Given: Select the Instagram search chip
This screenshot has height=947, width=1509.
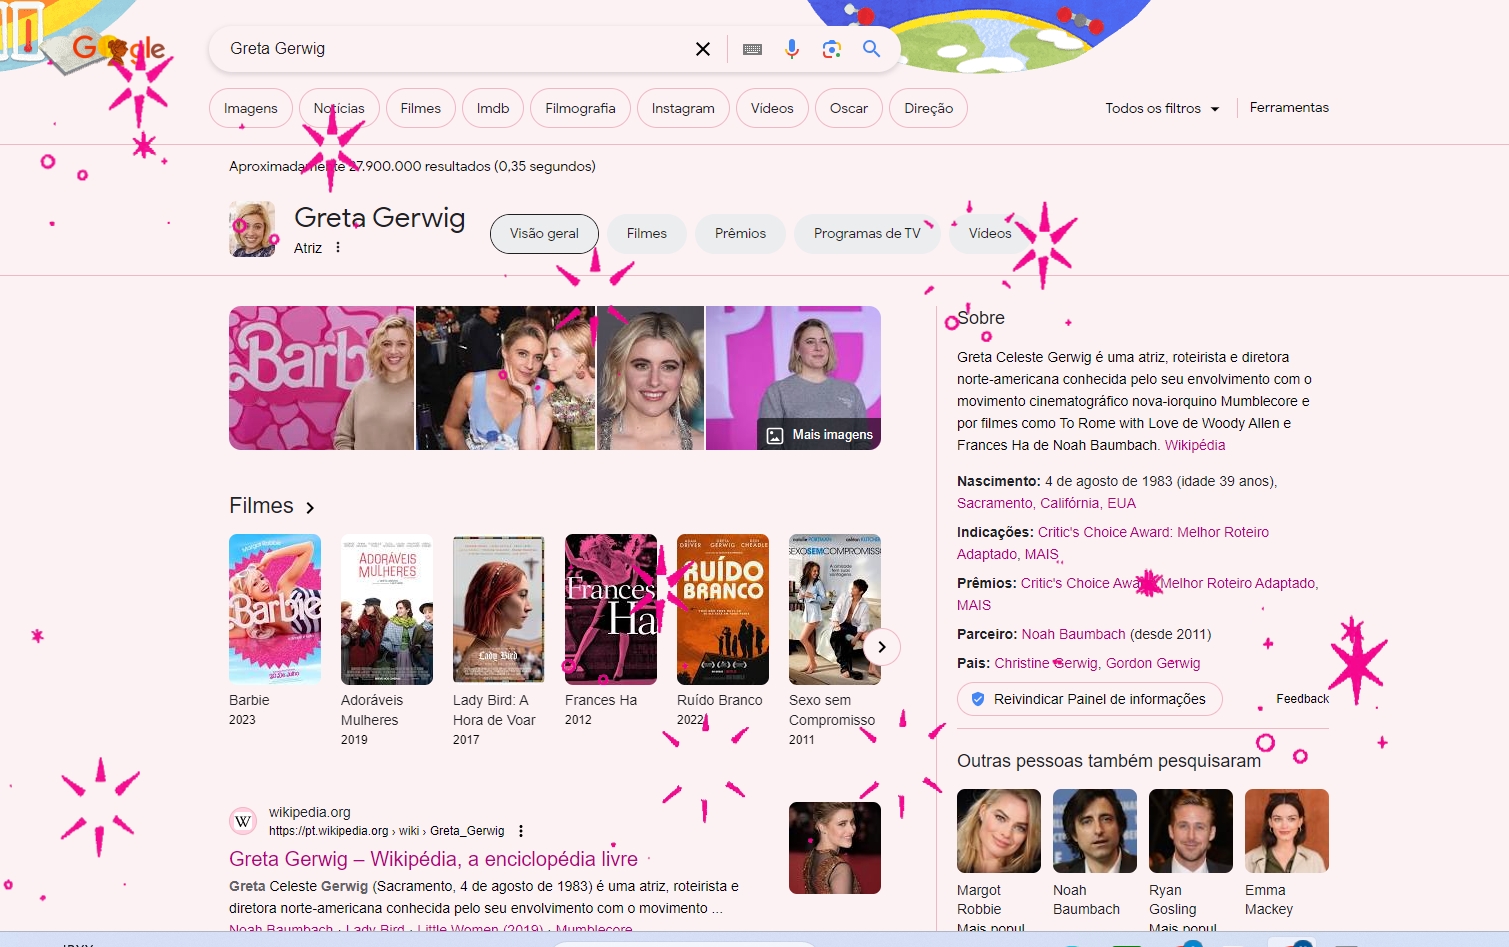Looking at the screenshot, I should pyautogui.click(x=683, y=108).
